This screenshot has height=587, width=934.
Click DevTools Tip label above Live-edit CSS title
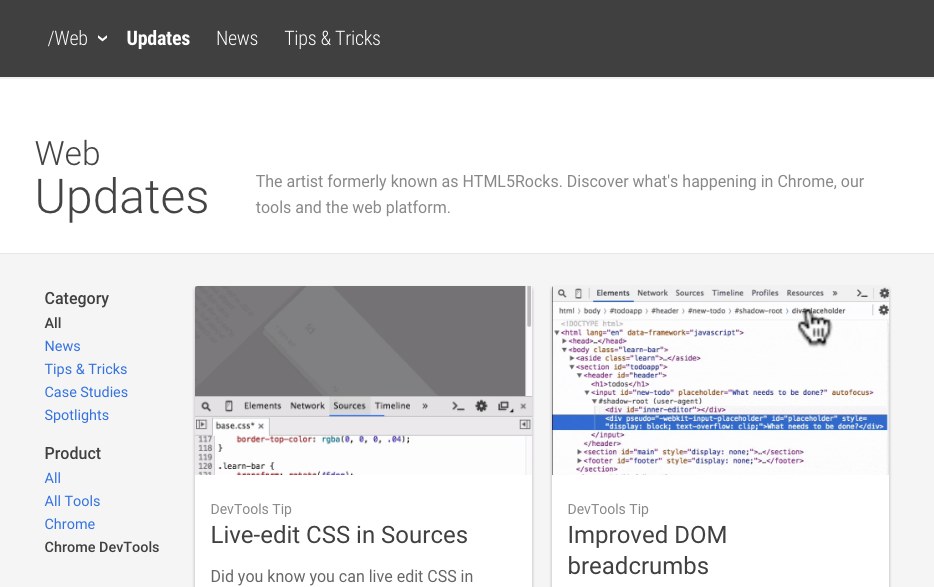tap(251, 510)
